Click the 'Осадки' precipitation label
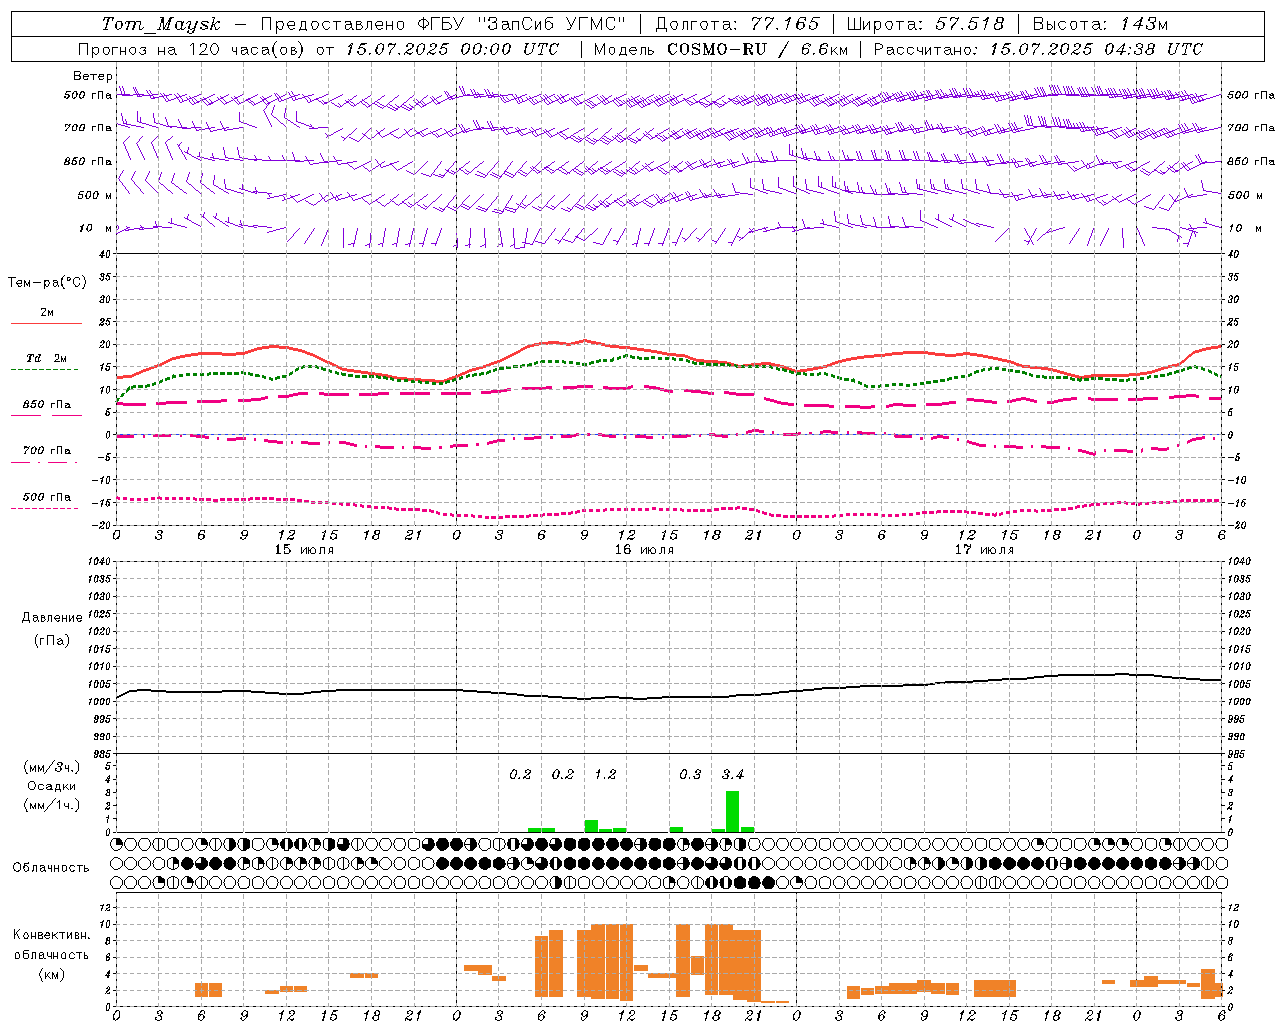This screenshot has height=1024, width=1280. pyautogui.click(x=52, y=786)
